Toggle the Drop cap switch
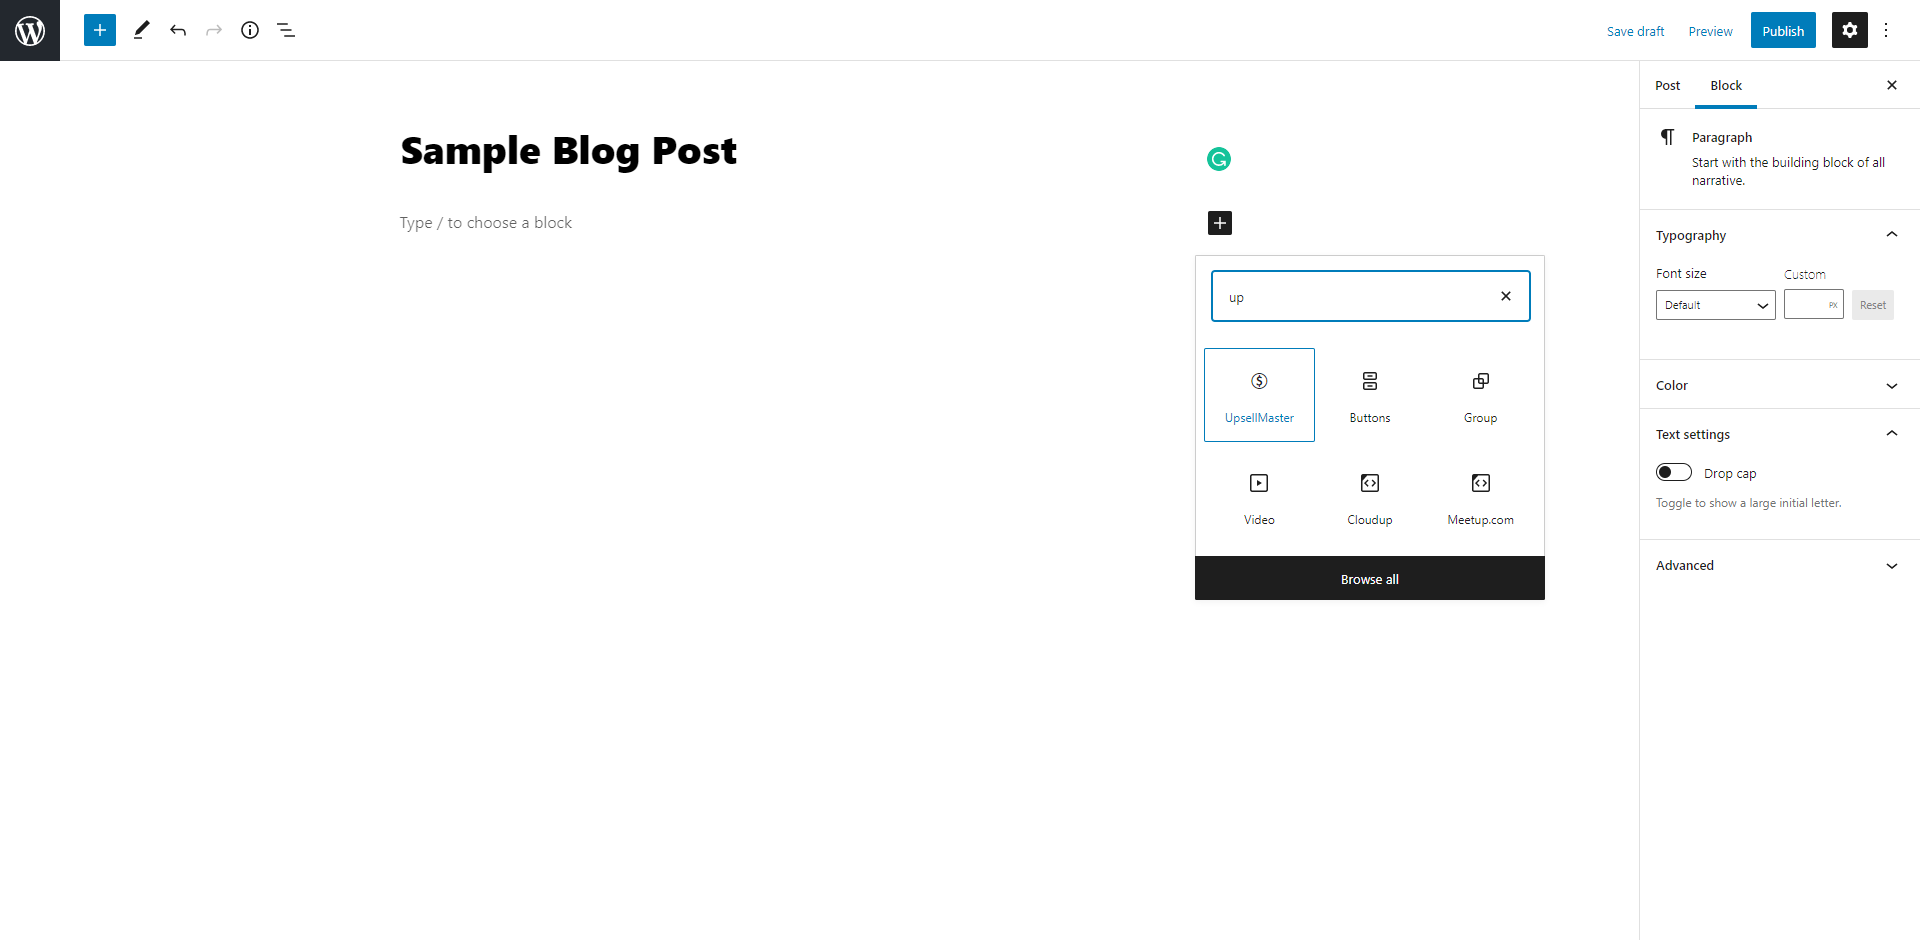This screenshot has height=940, width=1920. [1674, 472]
